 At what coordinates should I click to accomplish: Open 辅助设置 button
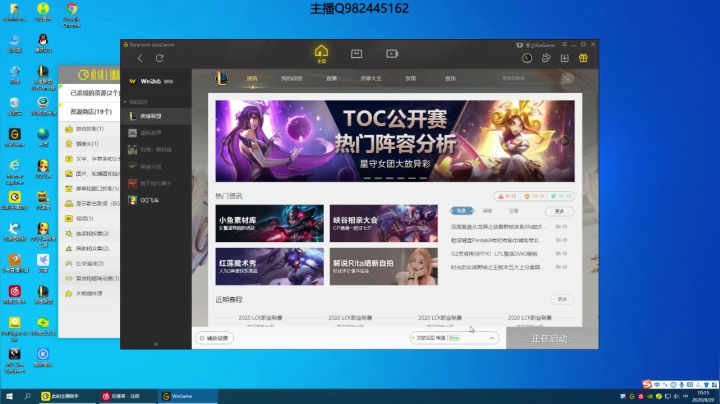(214, 338)
